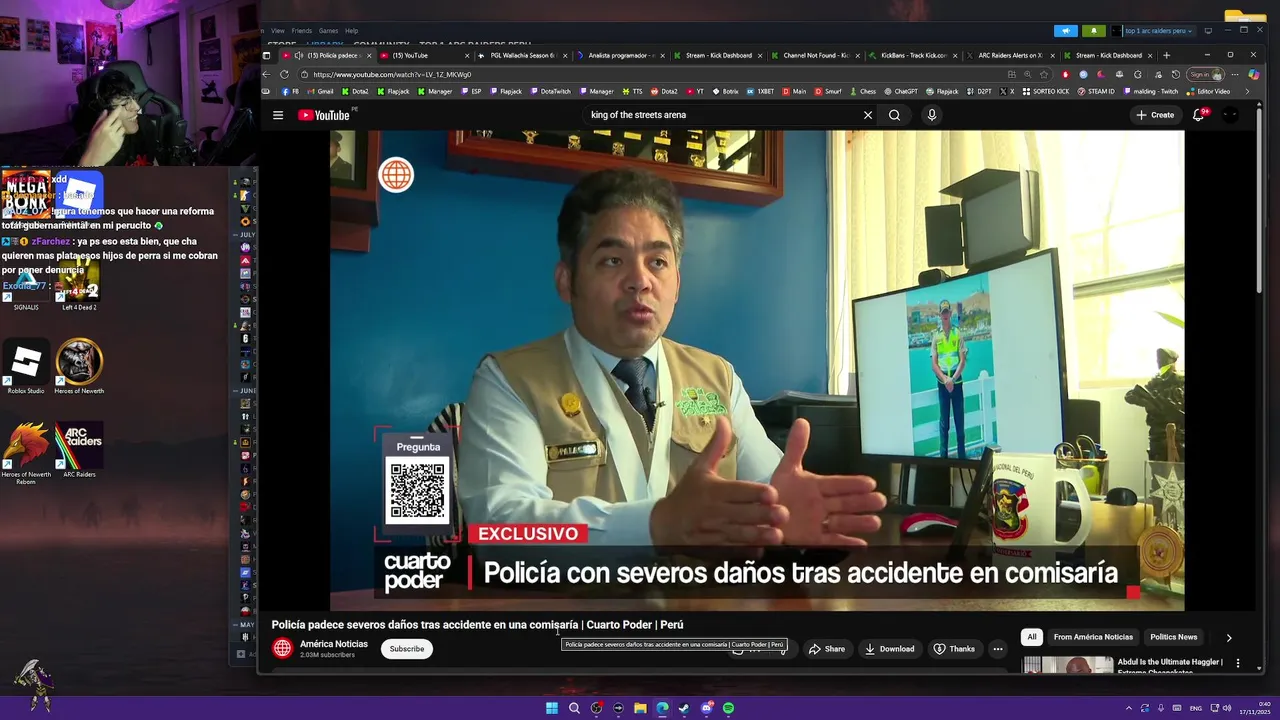
Task: Open Roblox Studio desktop shortcut
Action: point(26,367)
